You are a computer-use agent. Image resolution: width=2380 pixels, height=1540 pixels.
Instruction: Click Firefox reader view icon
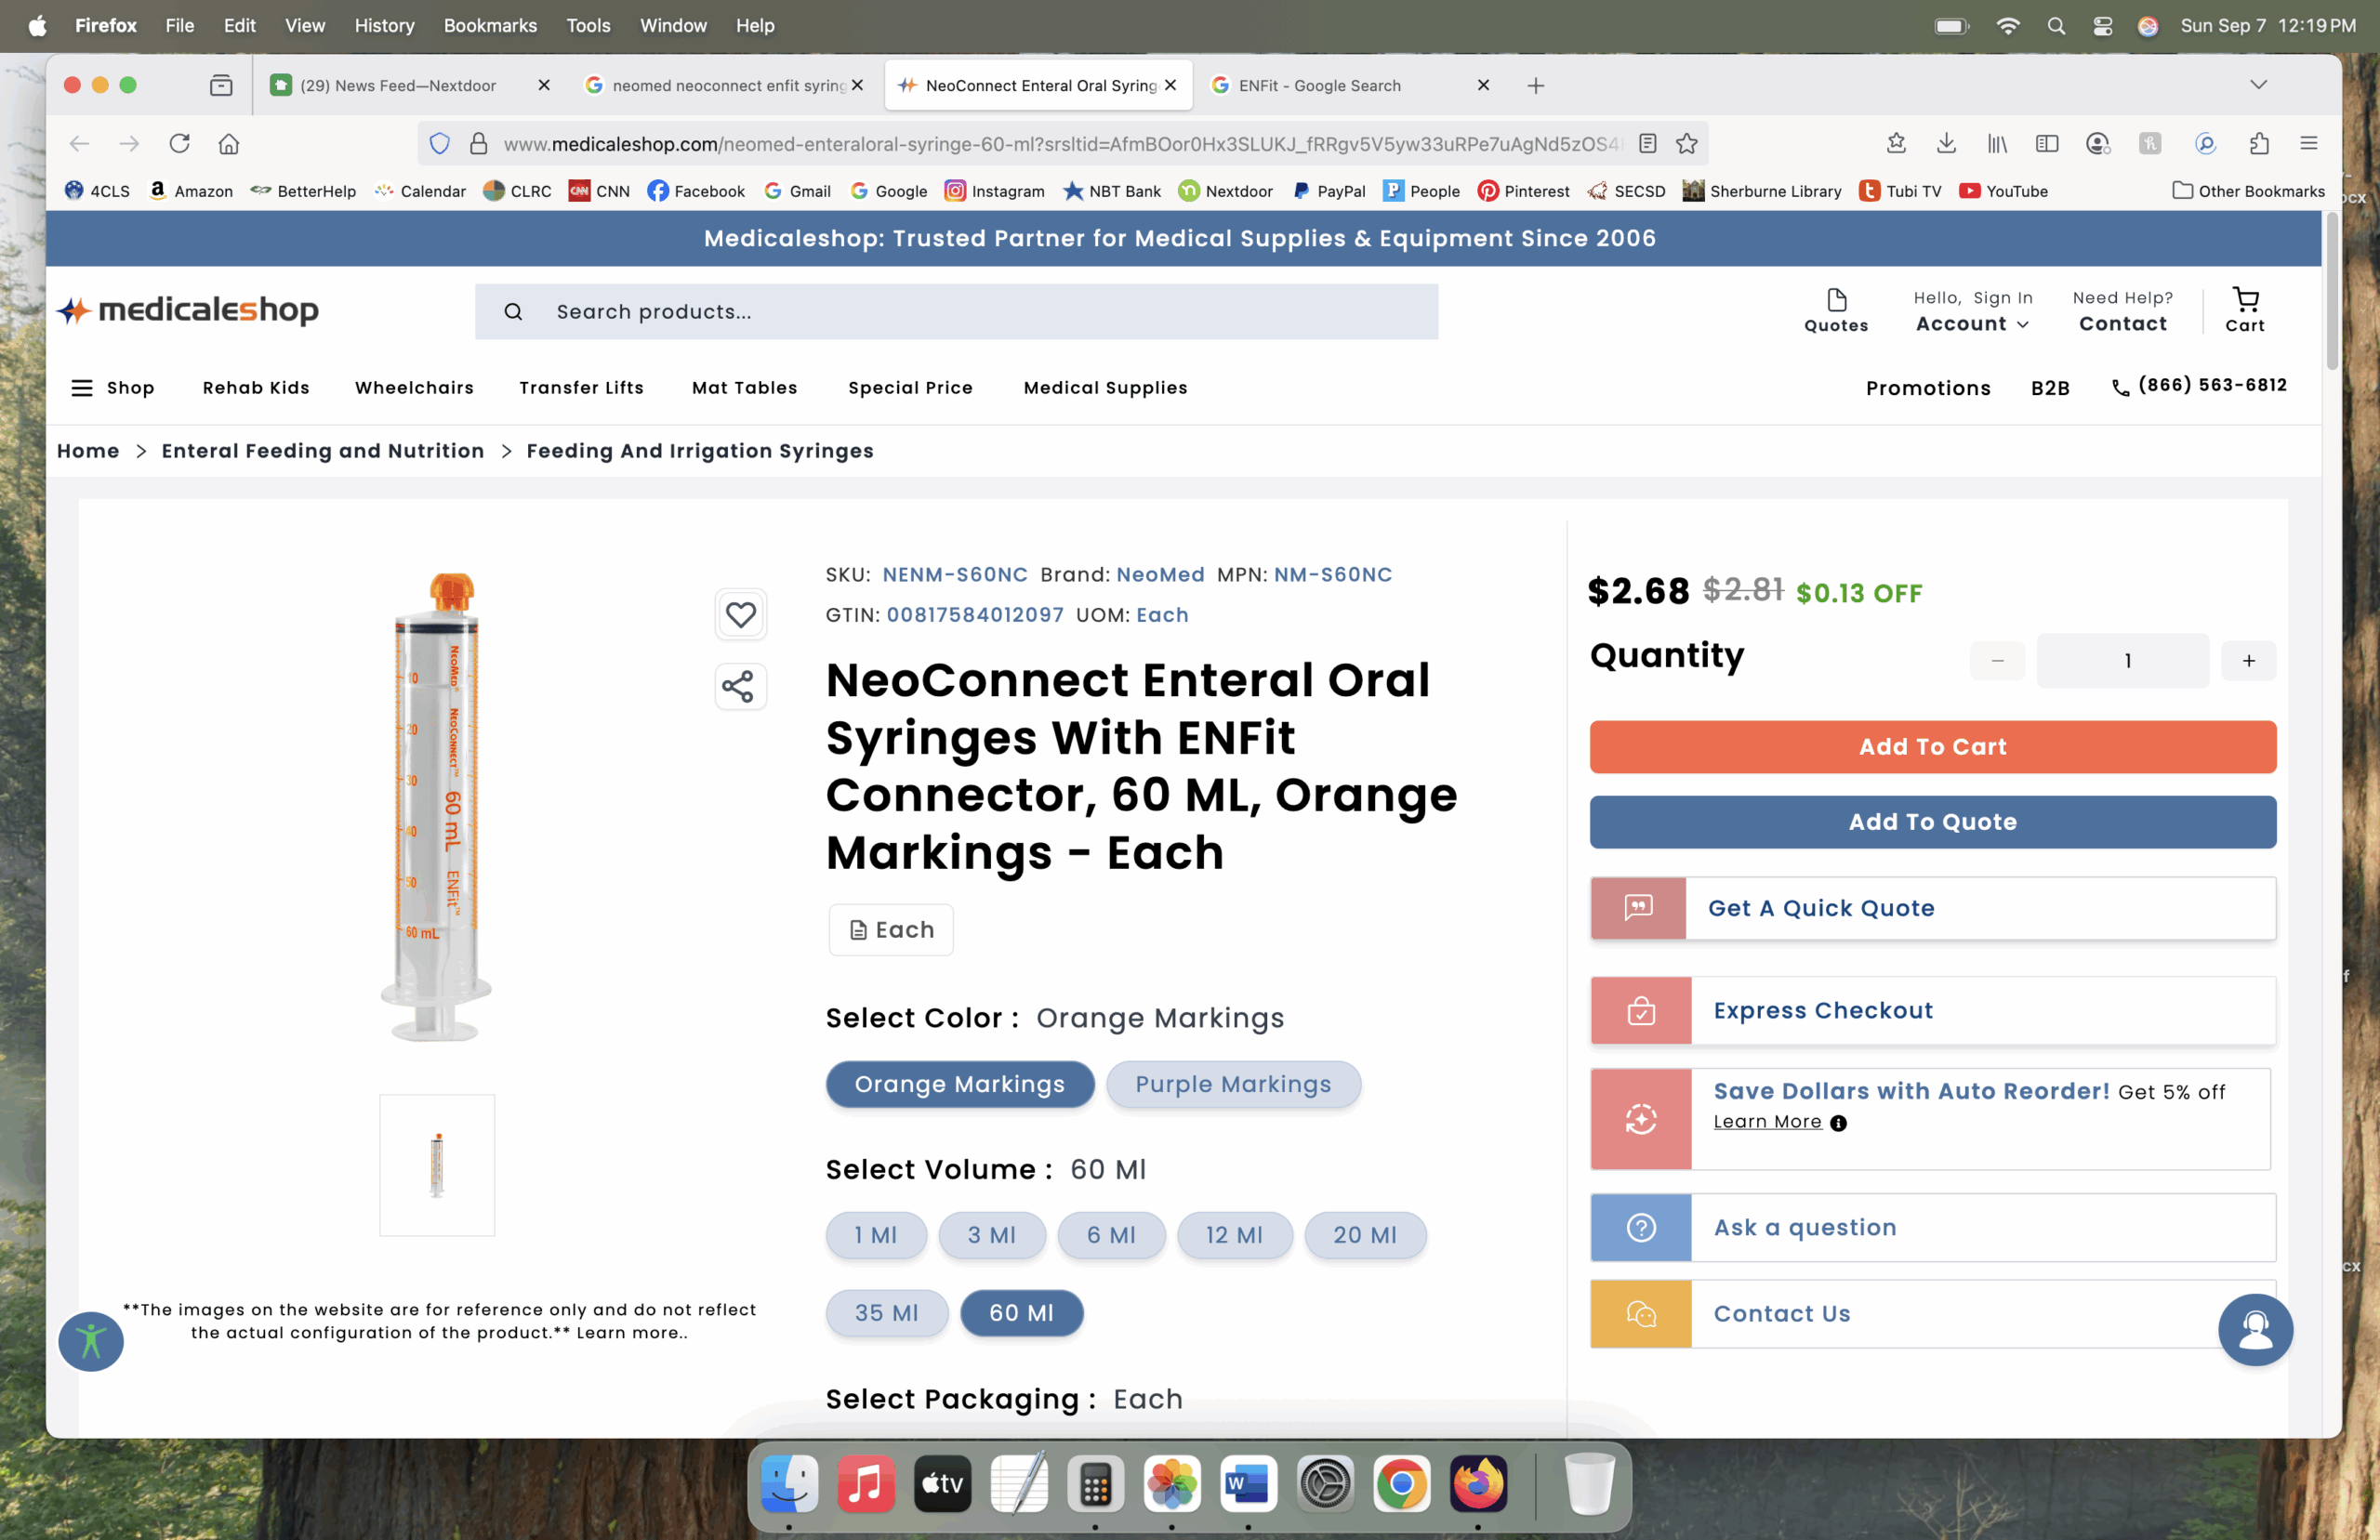(x=1647, y=144)
